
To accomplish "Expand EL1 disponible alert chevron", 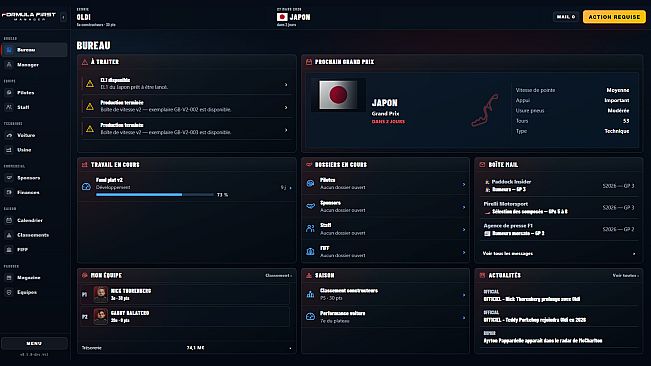I will pos(286,84).
